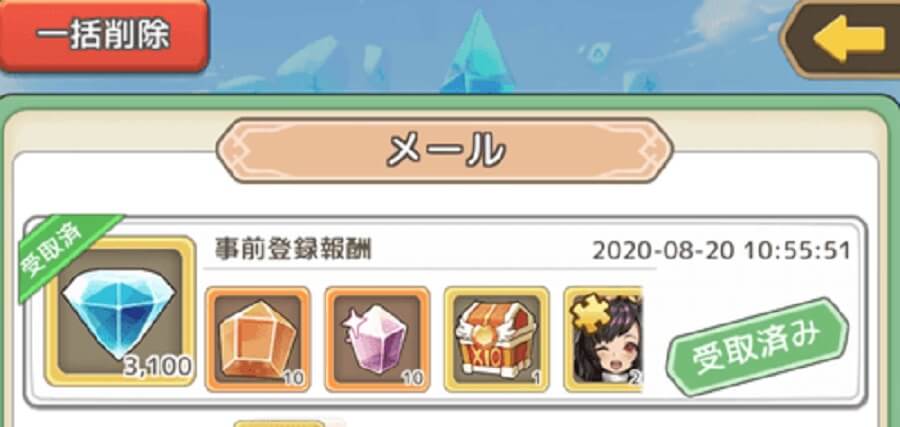Tap the number 10 under the orange gem
The height and width of the screenshot is (427, 900).
(294, 378)
